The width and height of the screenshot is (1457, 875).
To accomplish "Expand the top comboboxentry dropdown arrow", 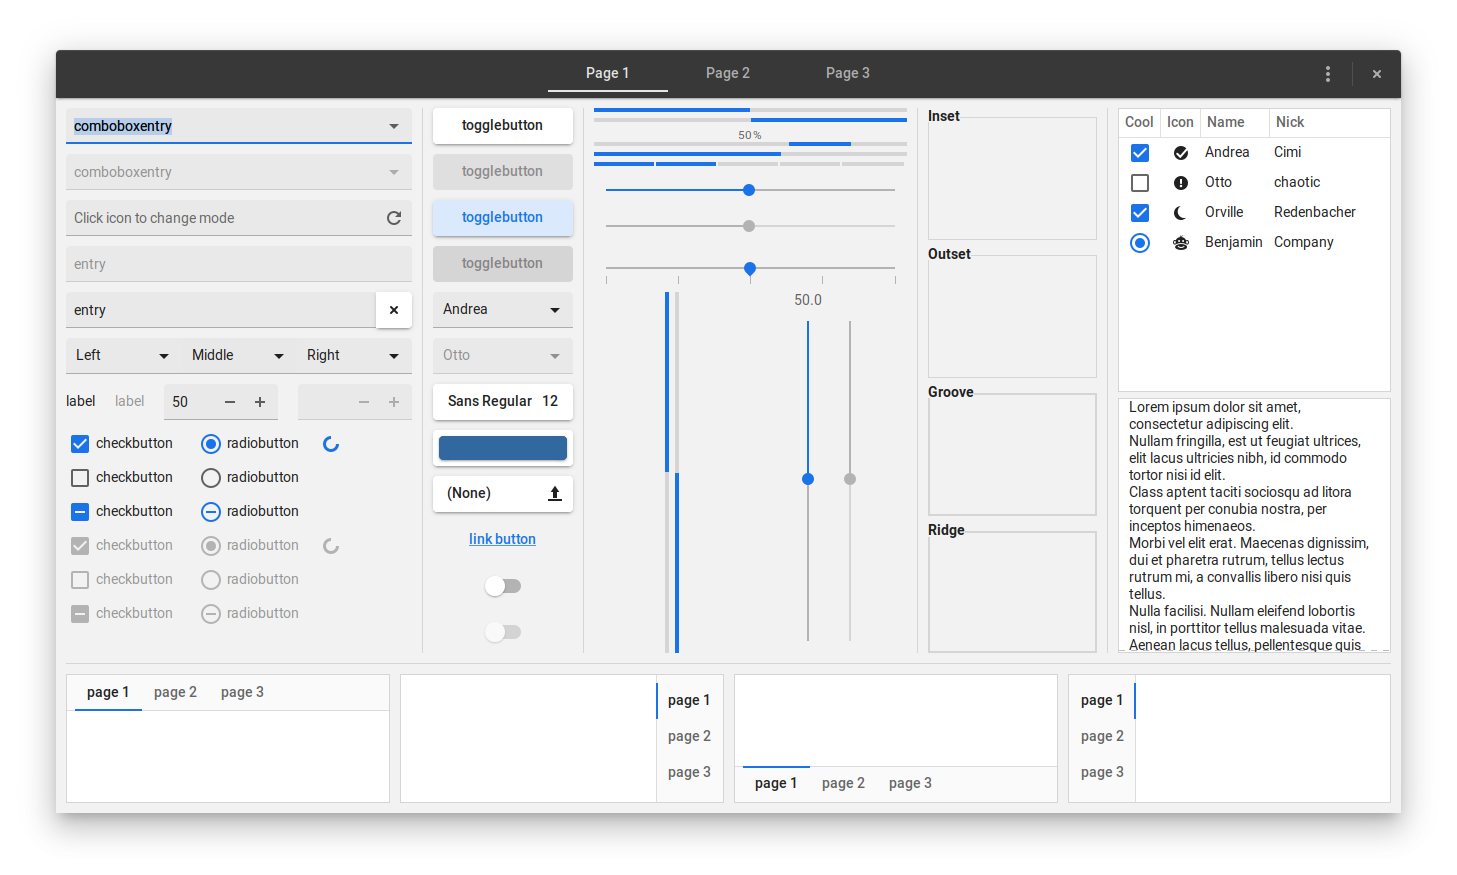I will [x=394, y=126].
